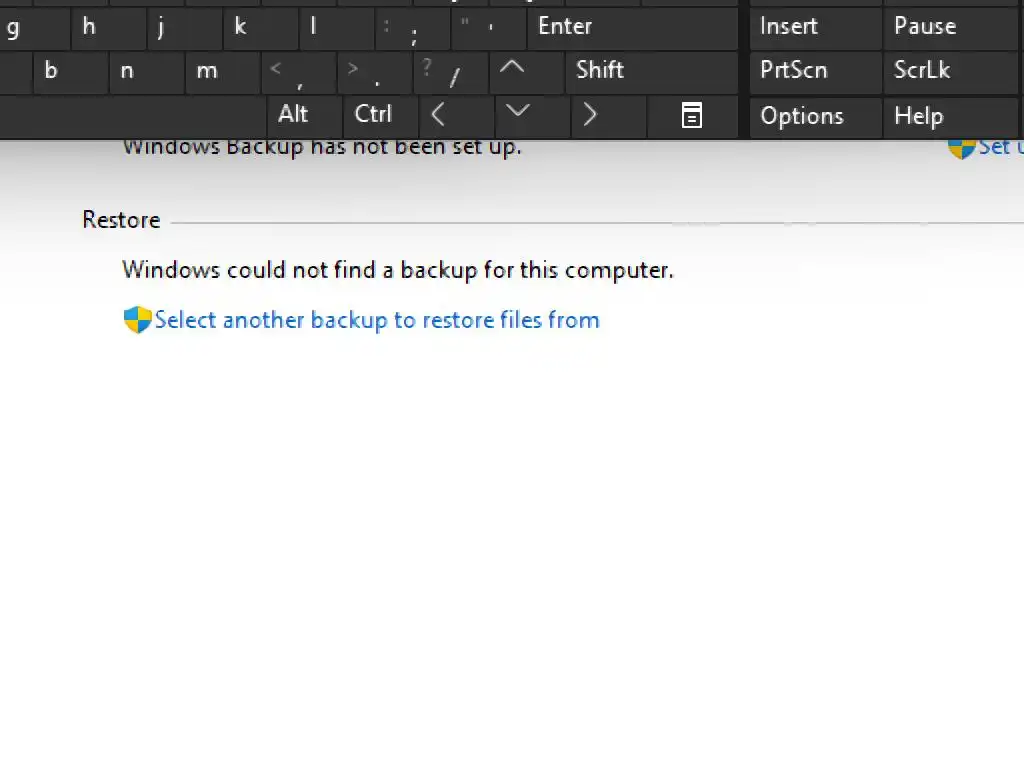This screenshot has height=768, width=1024.
Task: Click 'Windows Backup has not been set up' text
Action: (322, 148)
